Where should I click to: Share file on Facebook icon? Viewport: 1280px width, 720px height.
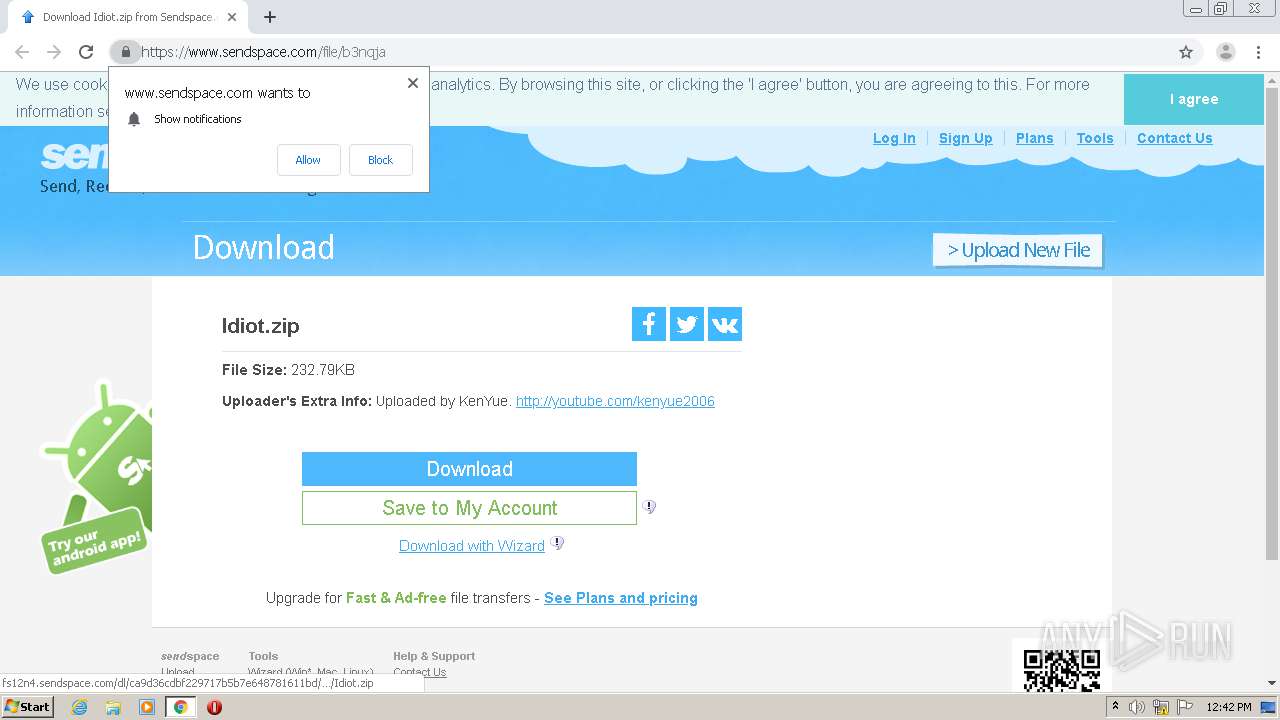click(649, 324)
